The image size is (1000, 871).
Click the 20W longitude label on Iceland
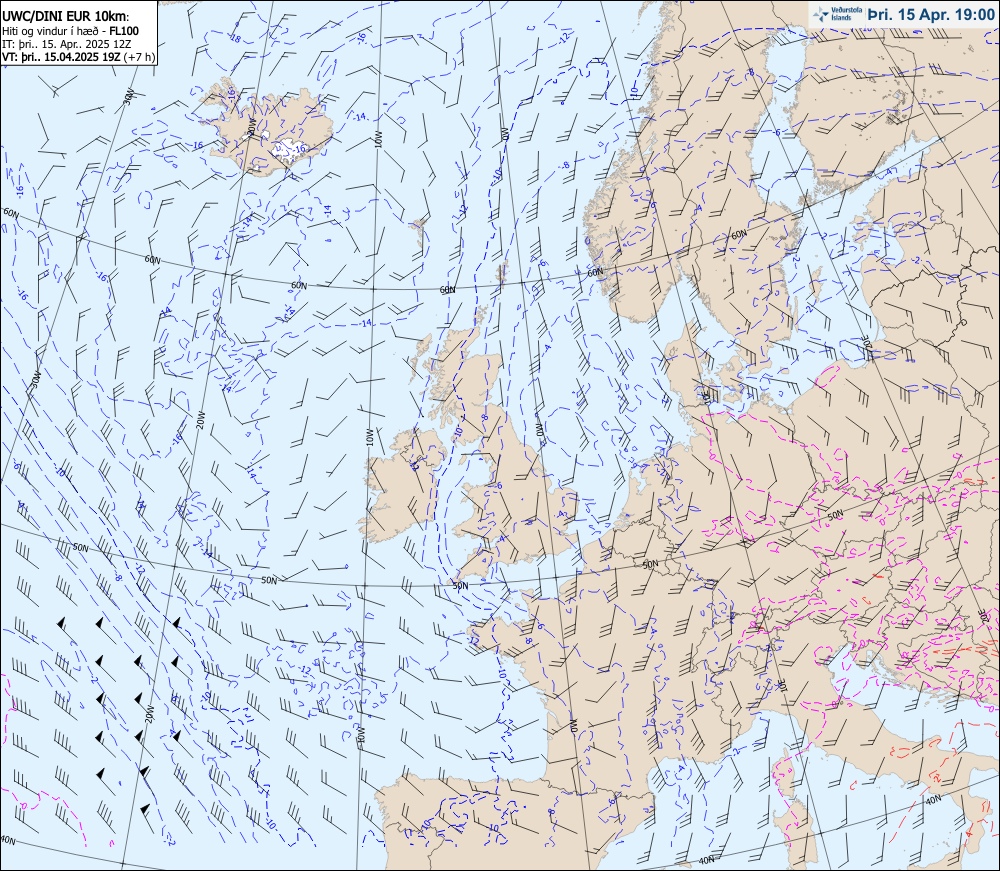[x=252, y=126]
